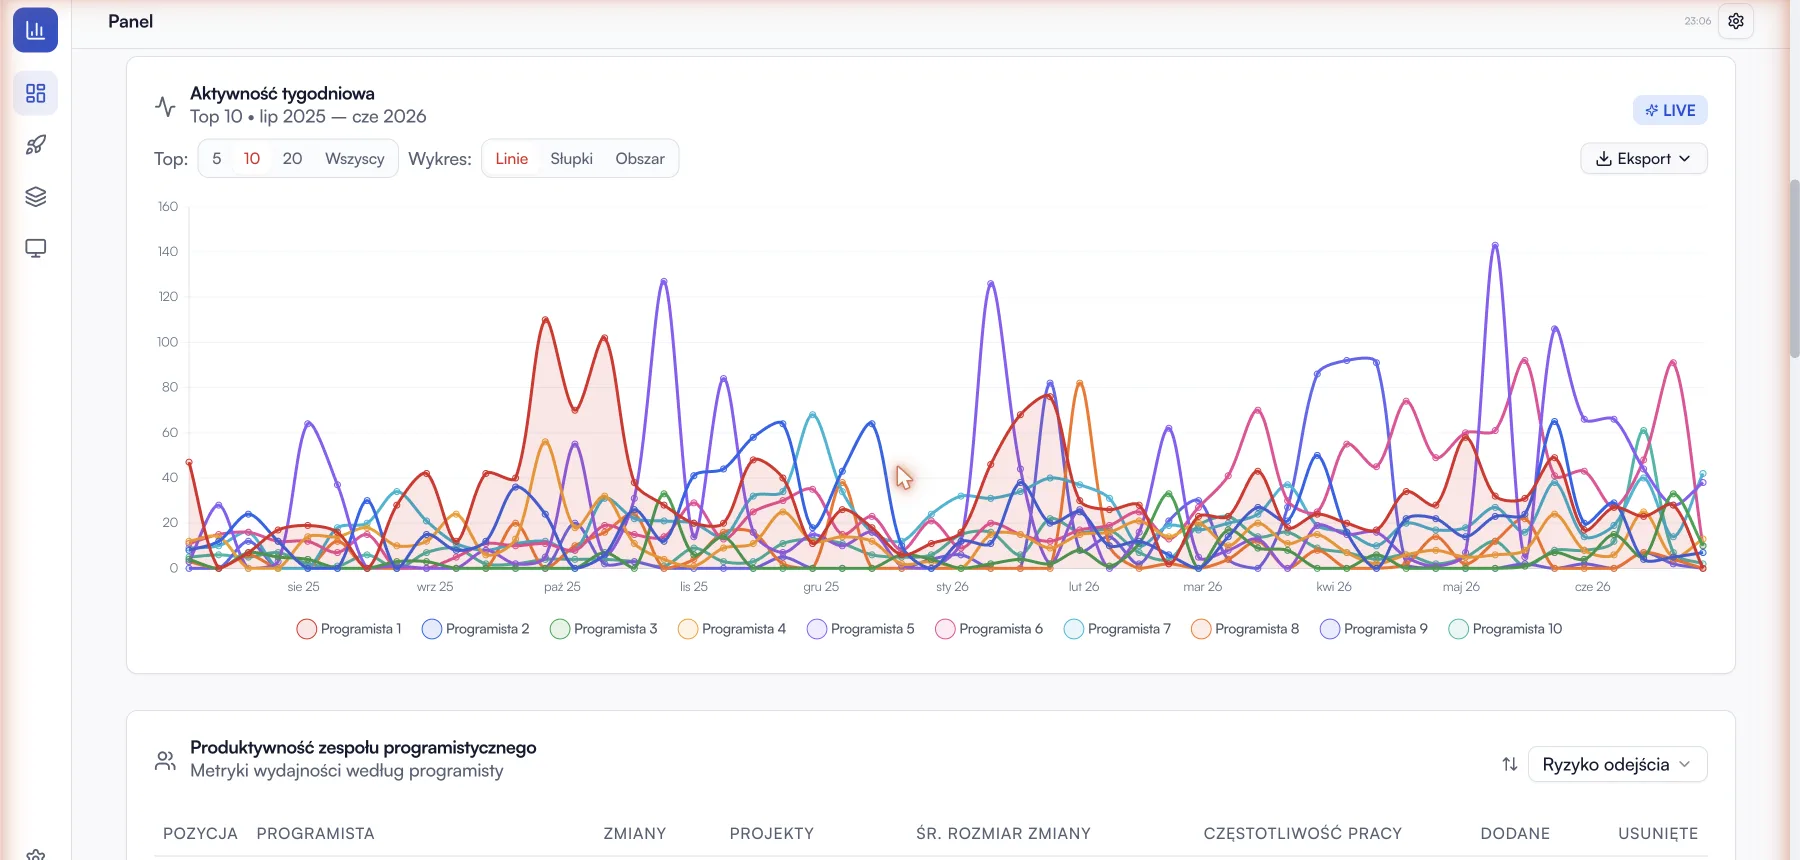Select Top 20 option
1800x860 pixels.
click(x=292, y=159)
